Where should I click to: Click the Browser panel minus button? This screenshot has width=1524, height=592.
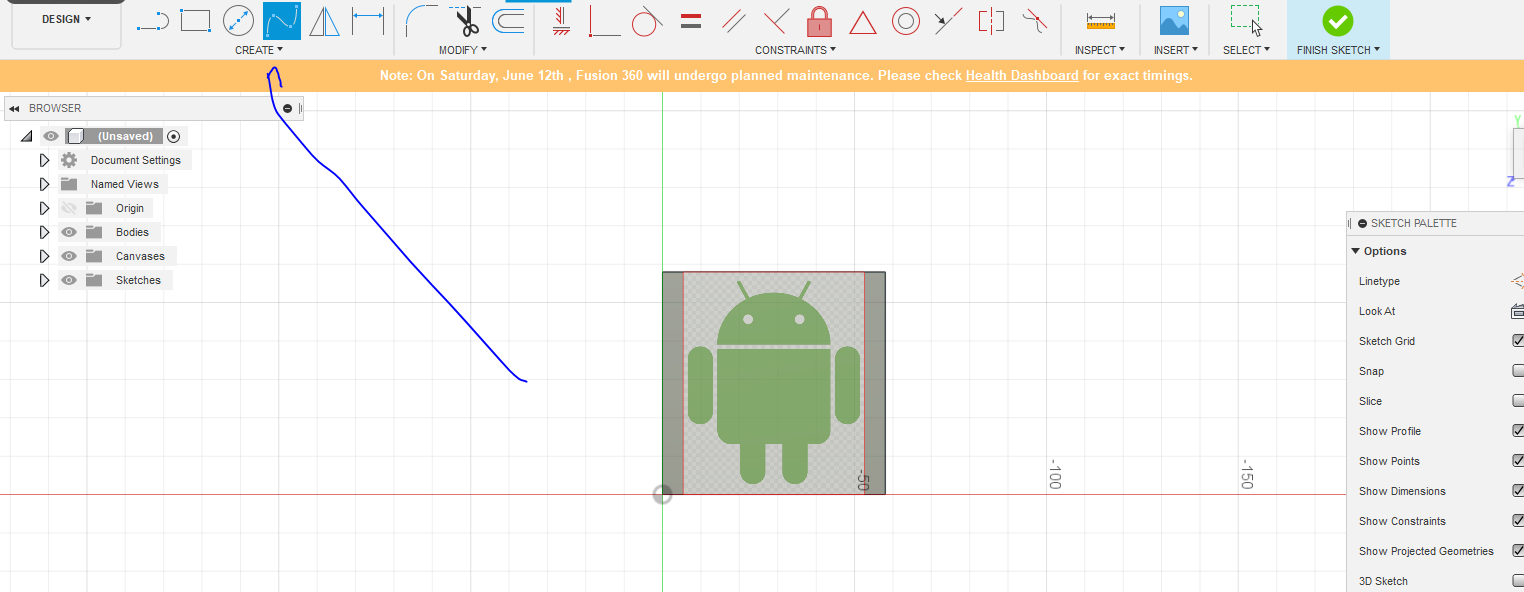click(x=288, y=108)
